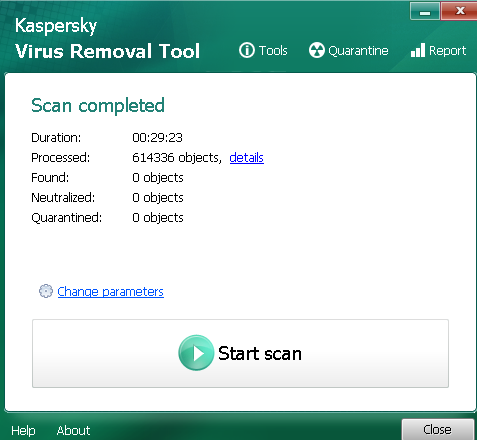477x440 pixels.
Task: Click the Kaspersky title text
Action: point(56,26)
